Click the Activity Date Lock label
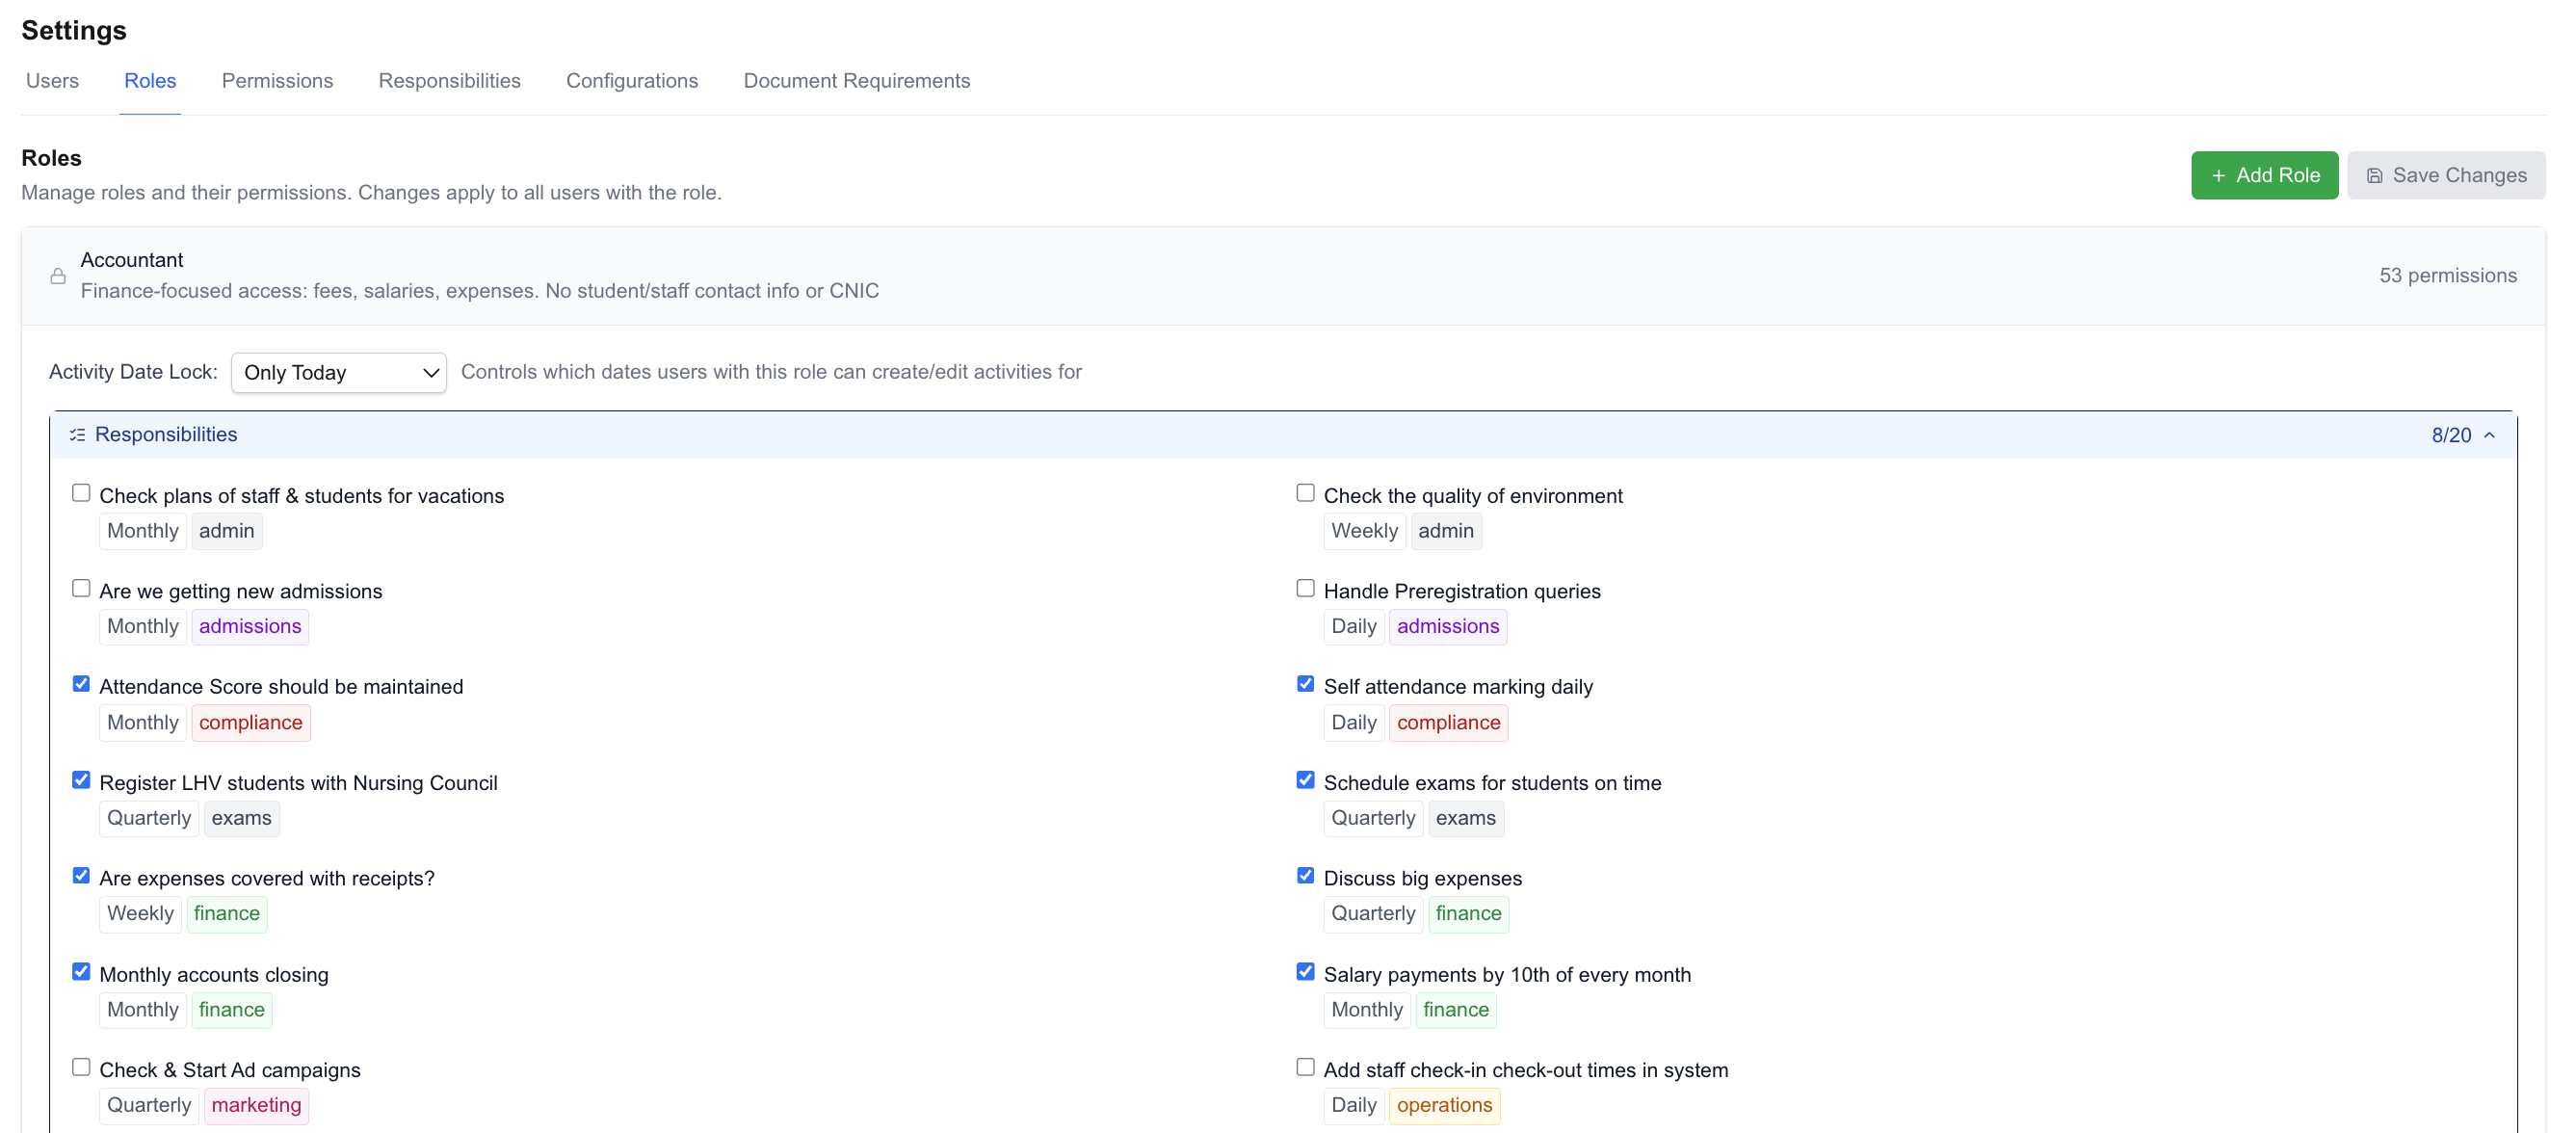2576x1133 pixels. (133, 373)
